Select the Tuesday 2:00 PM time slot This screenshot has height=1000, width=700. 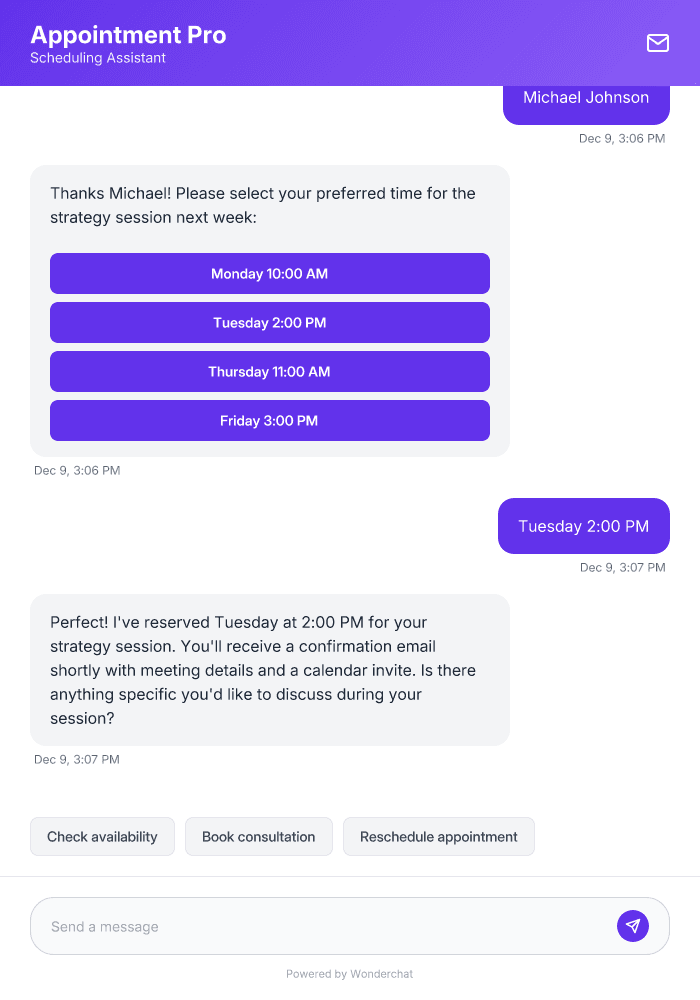269,322
